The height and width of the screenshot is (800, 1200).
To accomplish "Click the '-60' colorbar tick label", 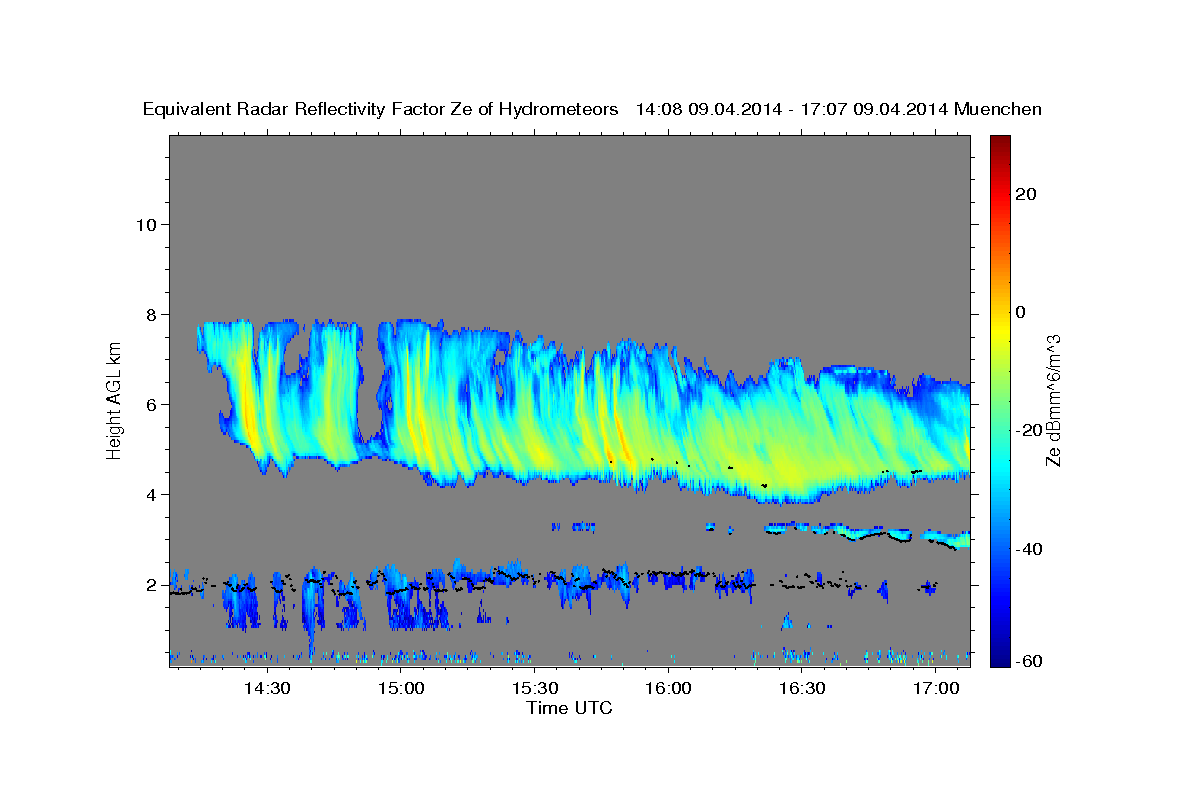I will (1028, 660).
